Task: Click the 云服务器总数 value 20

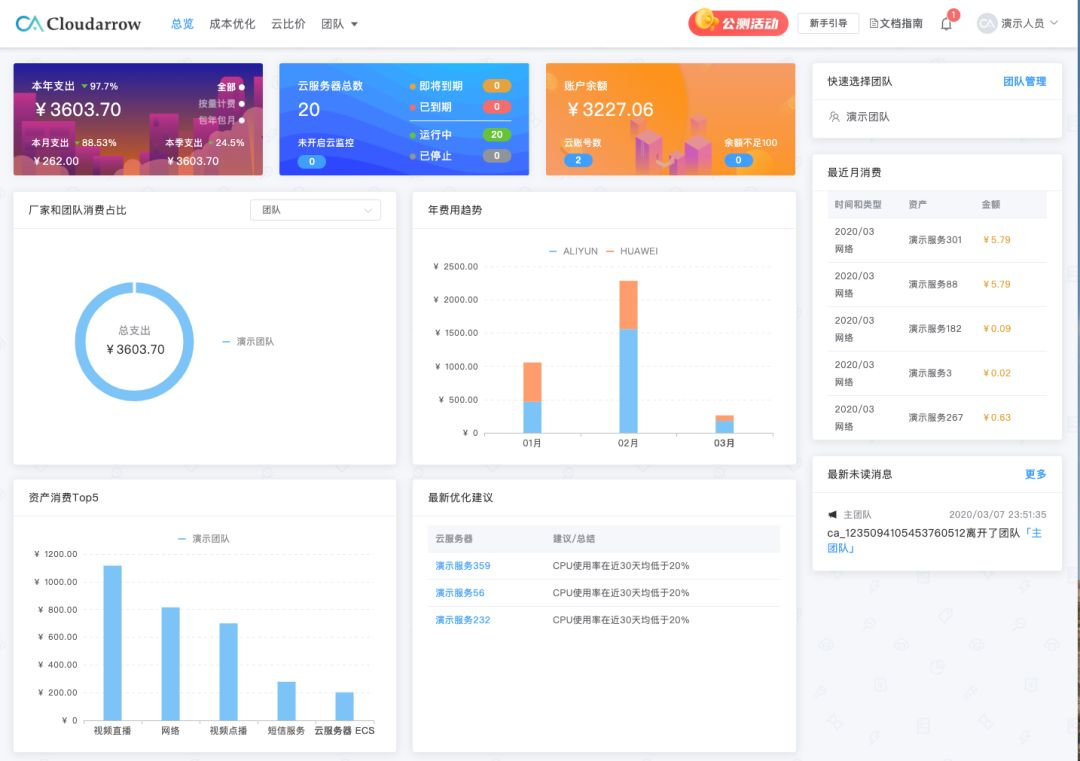Action: (x=309, y=110)
